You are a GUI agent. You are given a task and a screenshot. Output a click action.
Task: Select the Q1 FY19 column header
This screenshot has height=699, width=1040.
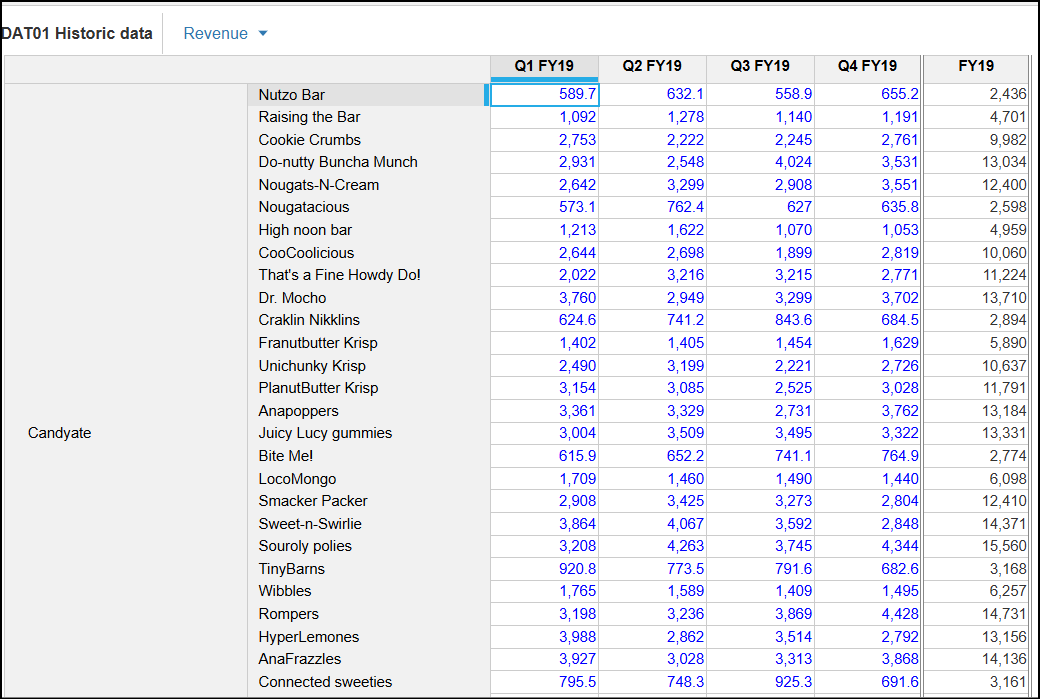[x=545, y=66]
